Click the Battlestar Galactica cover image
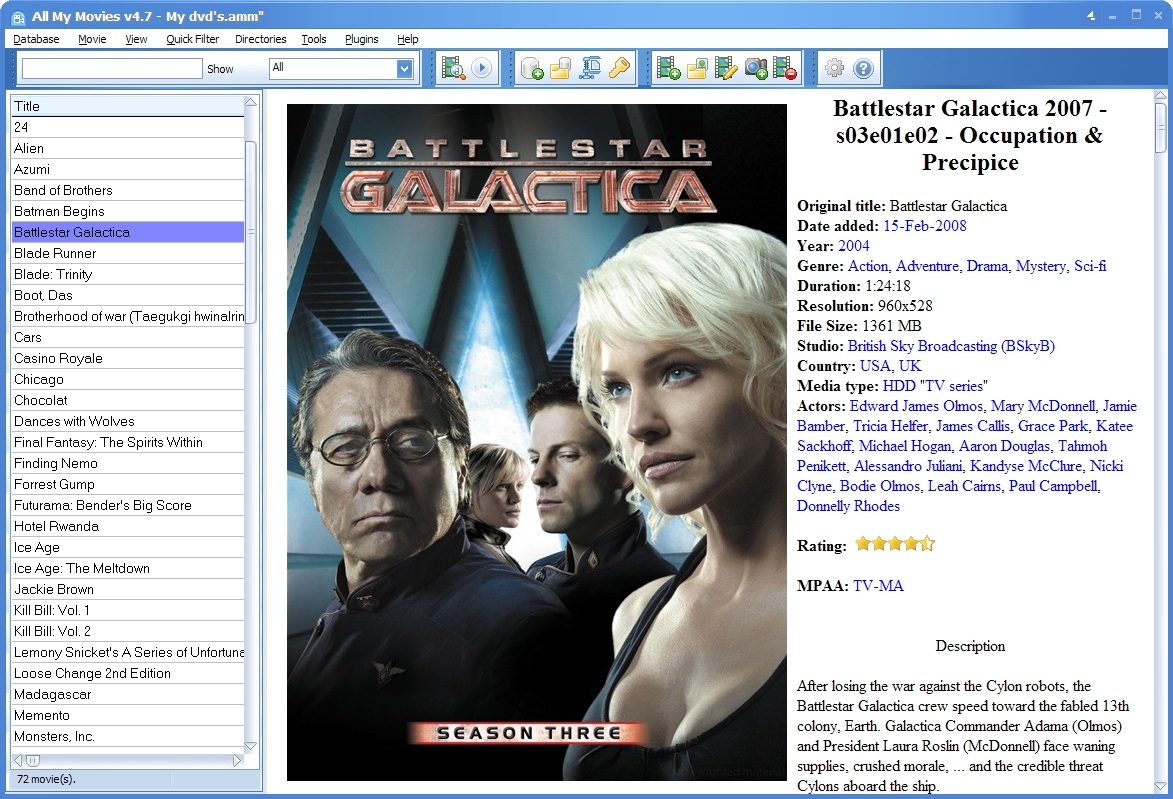This screenshot has width=1173, height=799. tap(536, 442)
